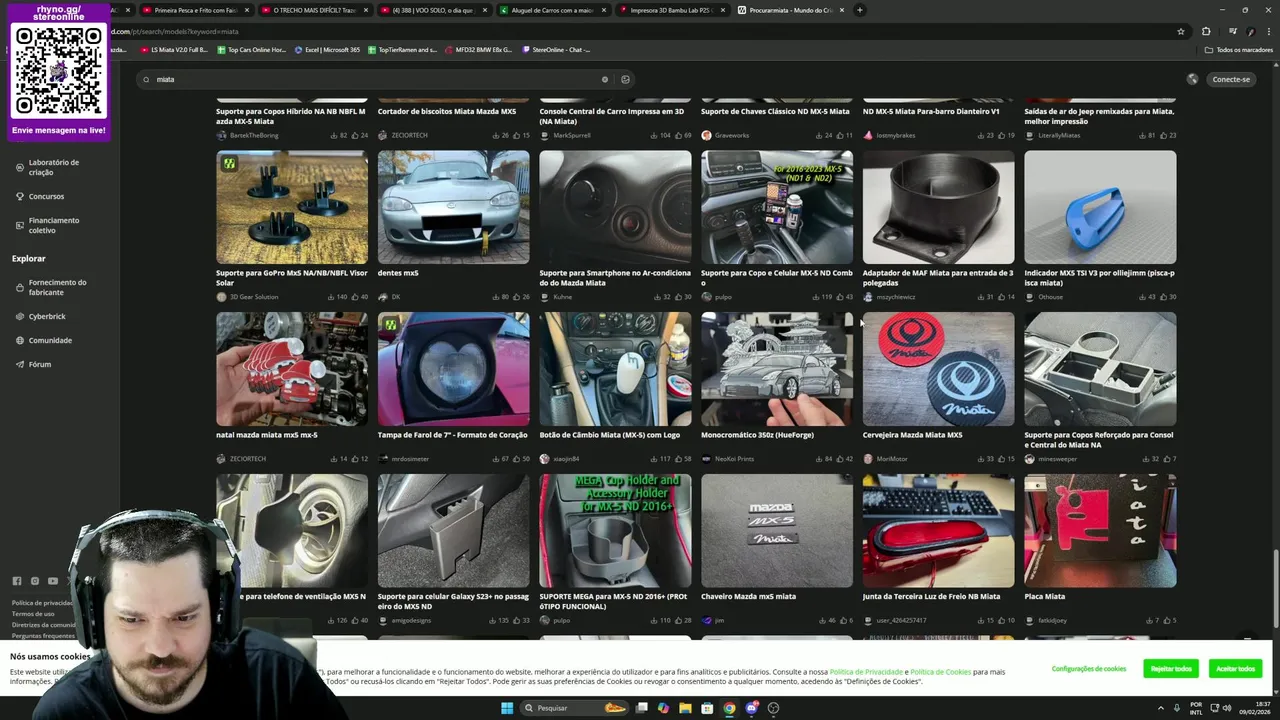Click the like icon on 'dentes mx5' card
This screenshot has height=720, width=1280.
click(x=516, y=297)
